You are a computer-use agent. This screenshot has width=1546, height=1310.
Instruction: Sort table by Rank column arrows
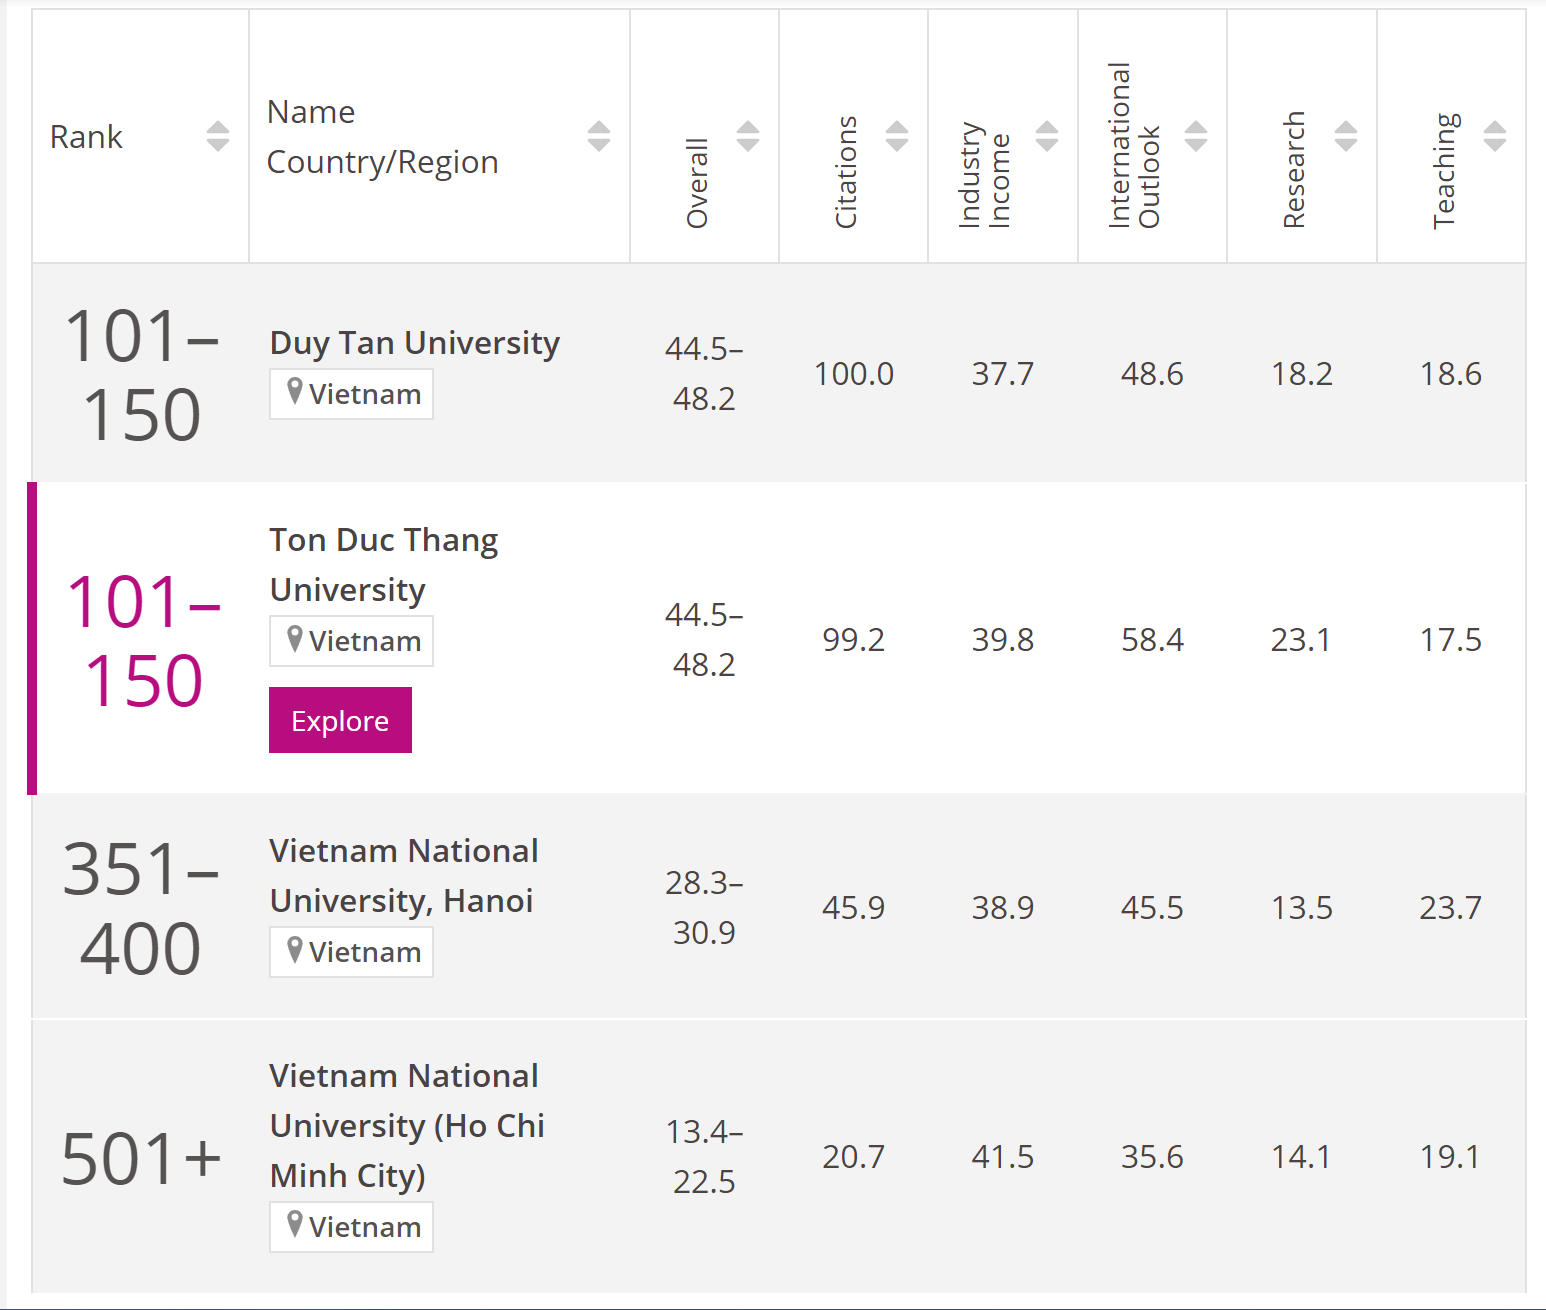tap(218, 136)
